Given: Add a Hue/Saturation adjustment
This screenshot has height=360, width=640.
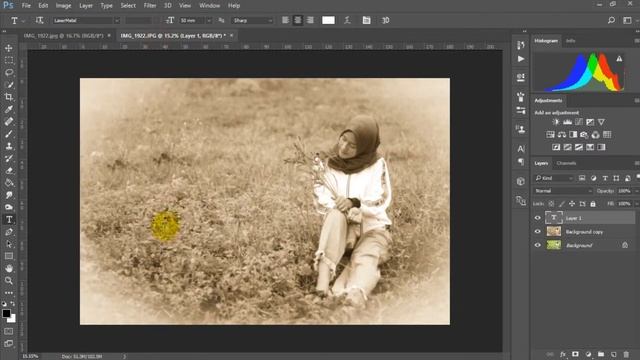Looking at the screenshot, I should click(x=550, y=135).
